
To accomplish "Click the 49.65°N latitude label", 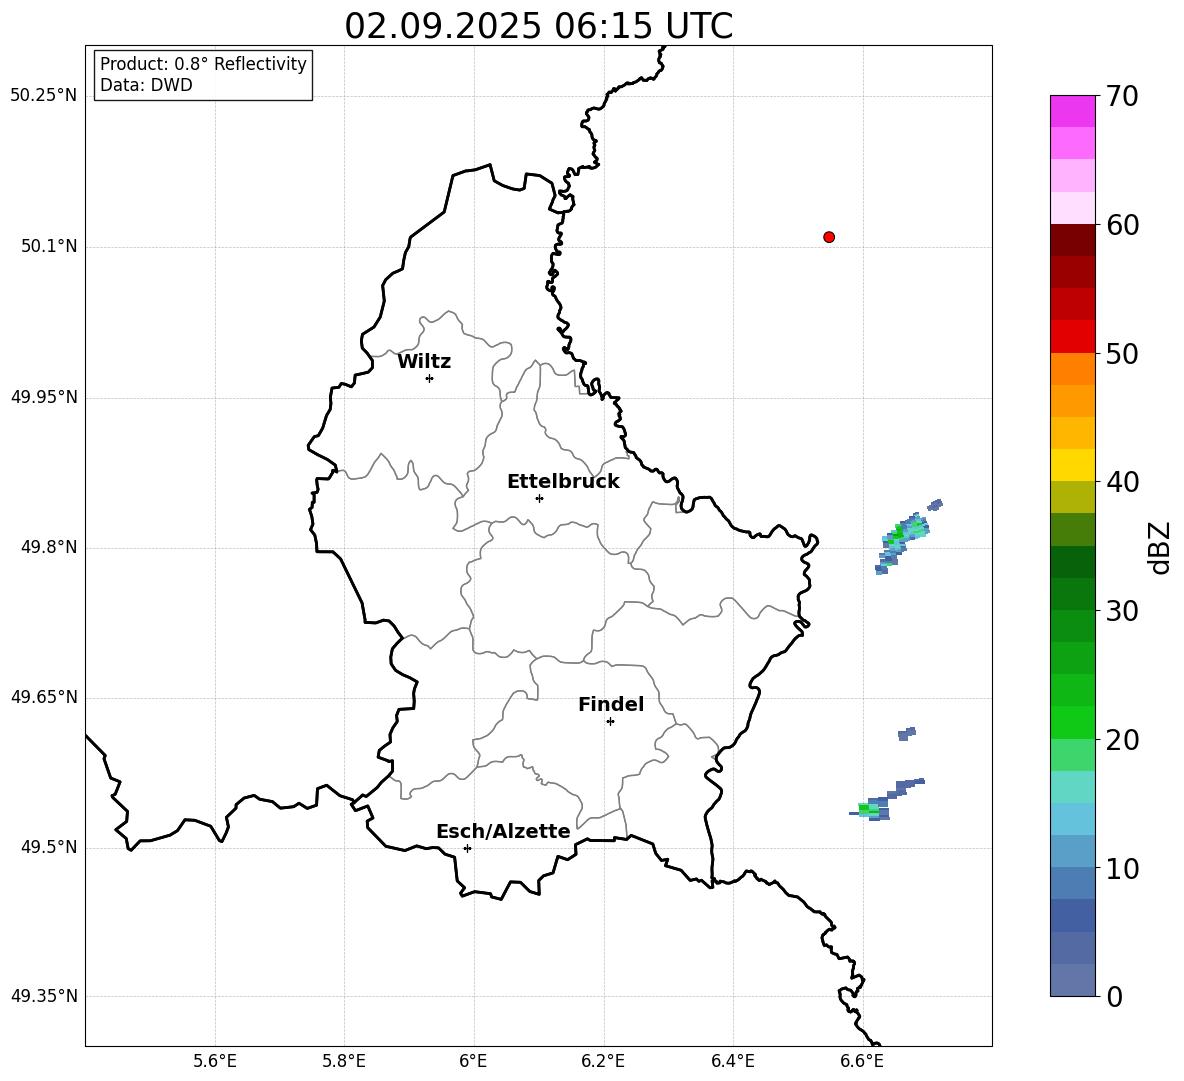I will pyautogui.click(x=44, y=697).
